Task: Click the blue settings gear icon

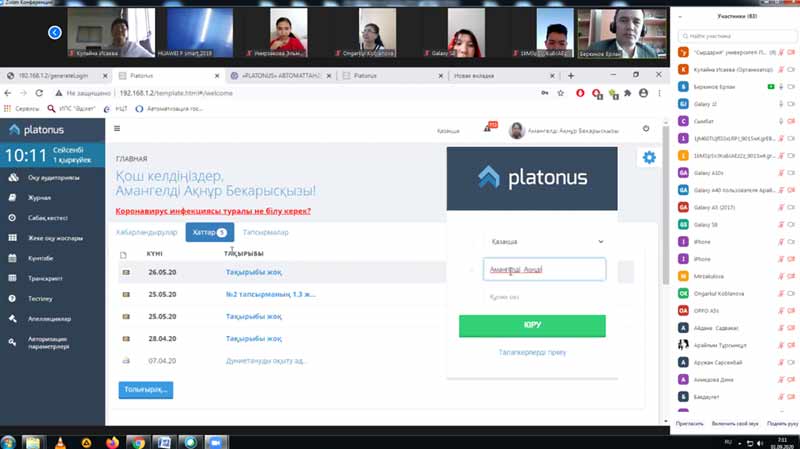Action: 649,157
